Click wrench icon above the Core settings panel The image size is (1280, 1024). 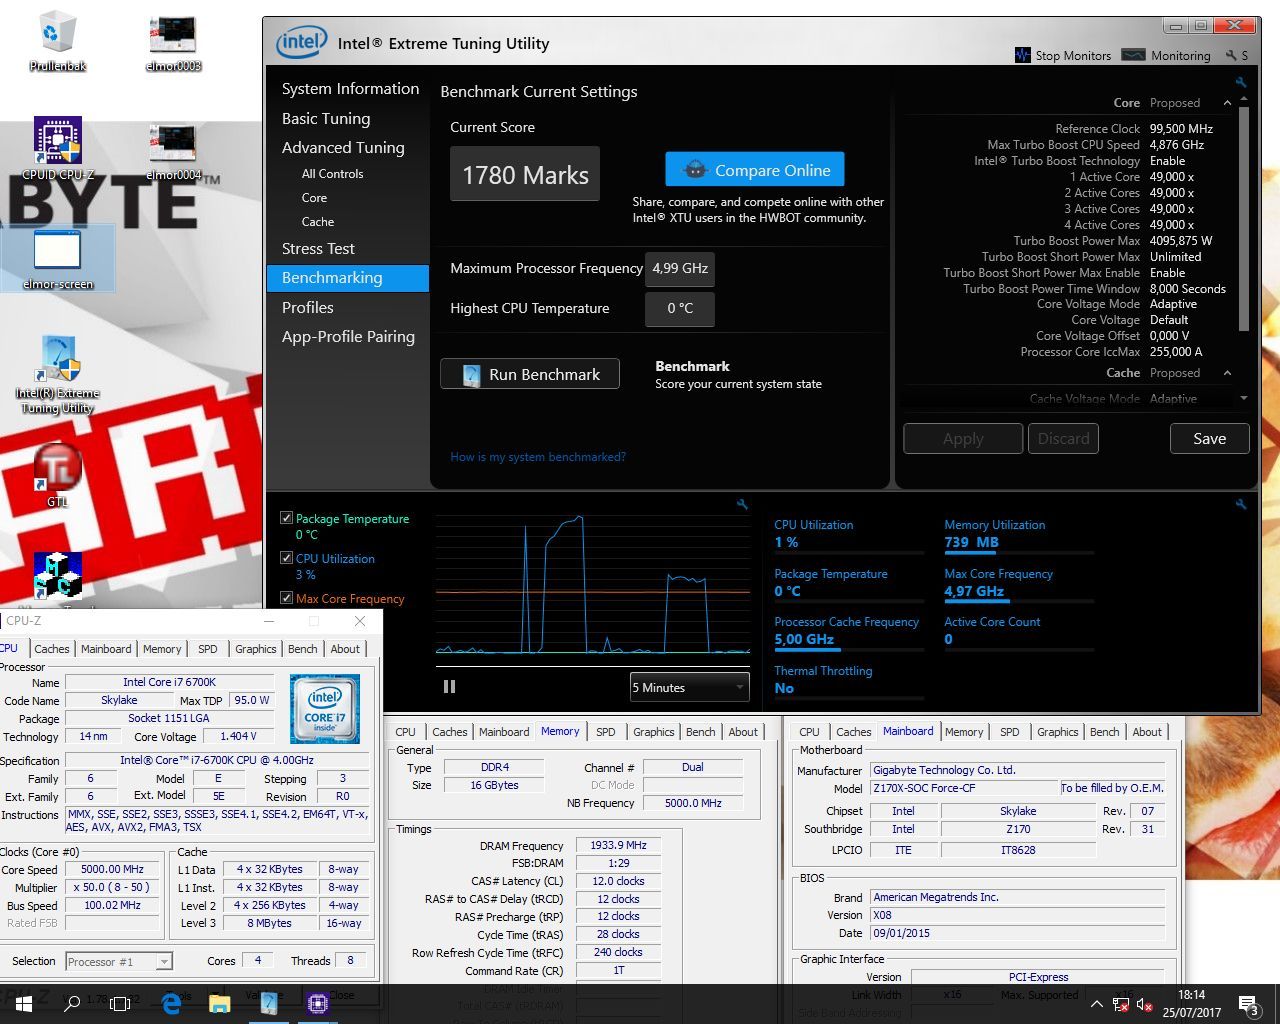point(1241,82)
